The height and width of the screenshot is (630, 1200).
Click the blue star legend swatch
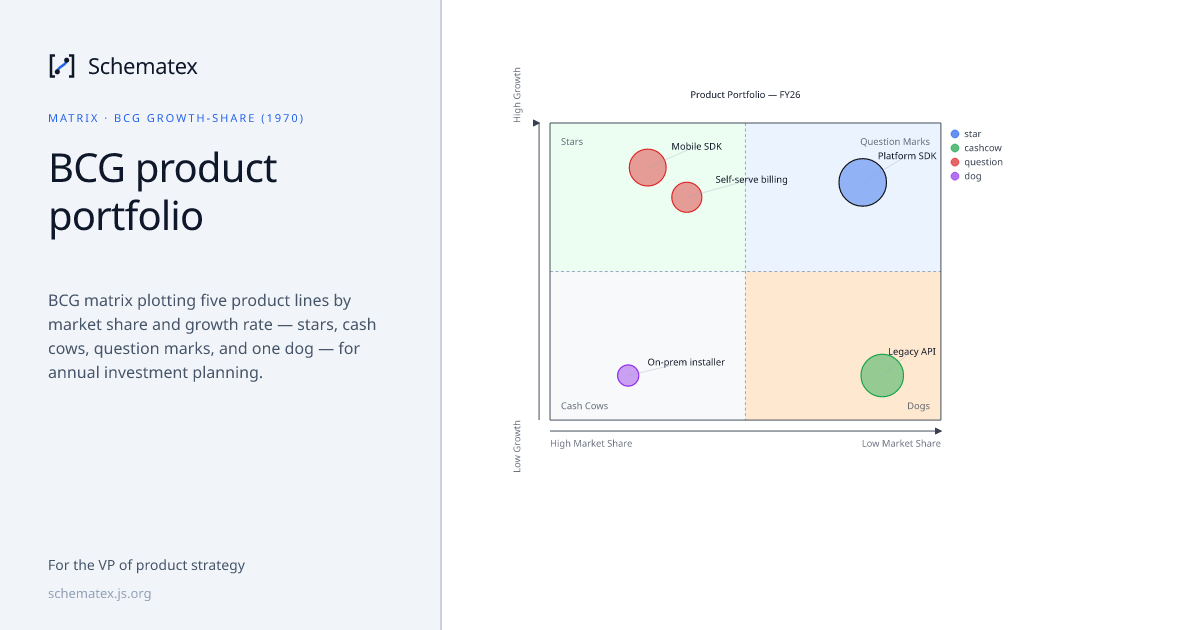(955, 134)
